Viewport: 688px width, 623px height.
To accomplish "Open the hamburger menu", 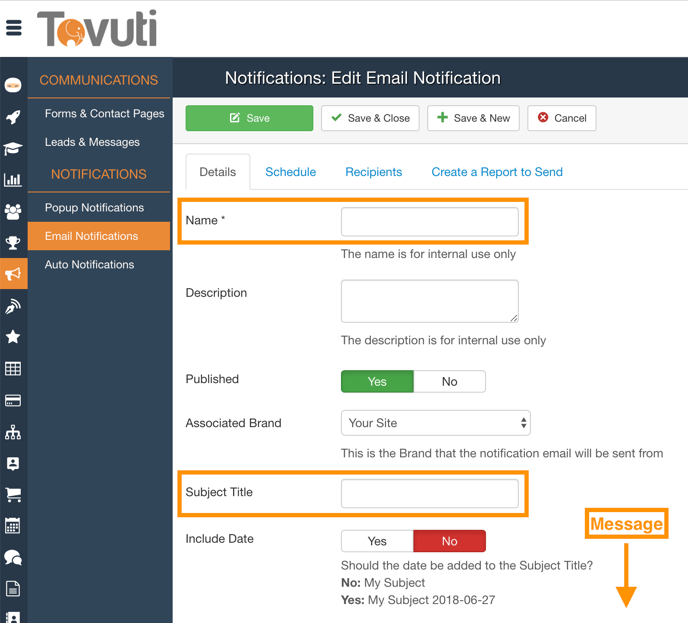I will pyautogui.click(x=14, y=28).
